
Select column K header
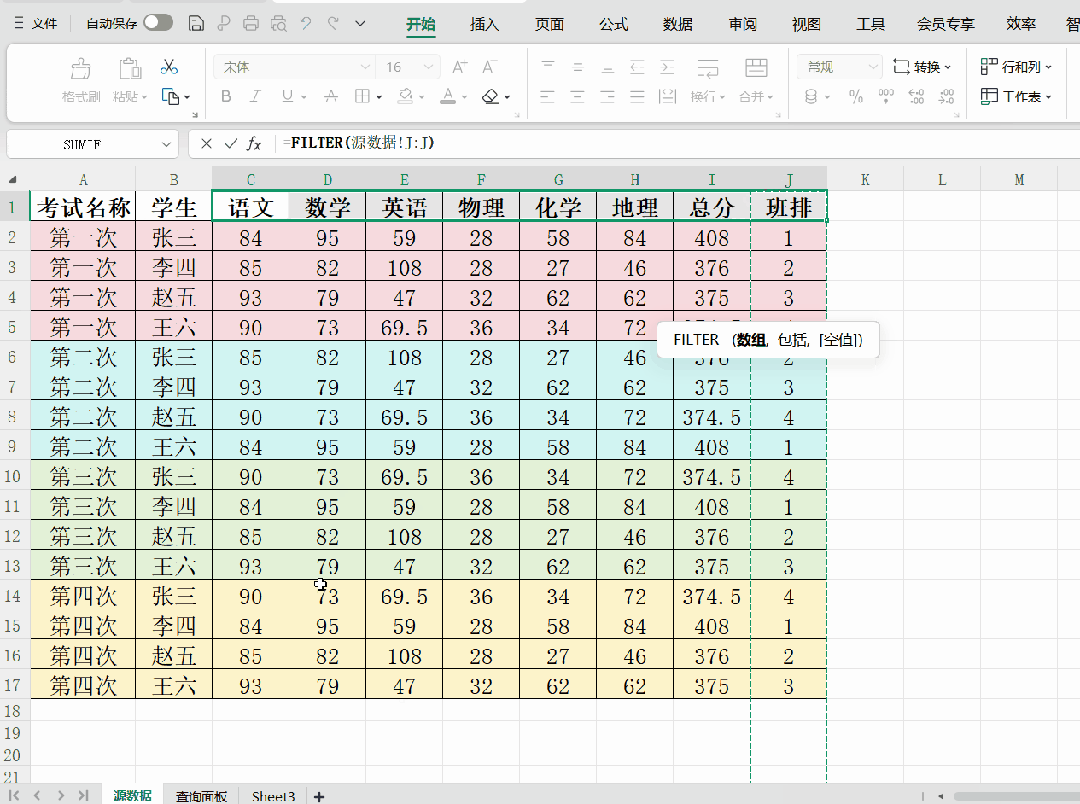pyautogui.click(x=865, y=180)
